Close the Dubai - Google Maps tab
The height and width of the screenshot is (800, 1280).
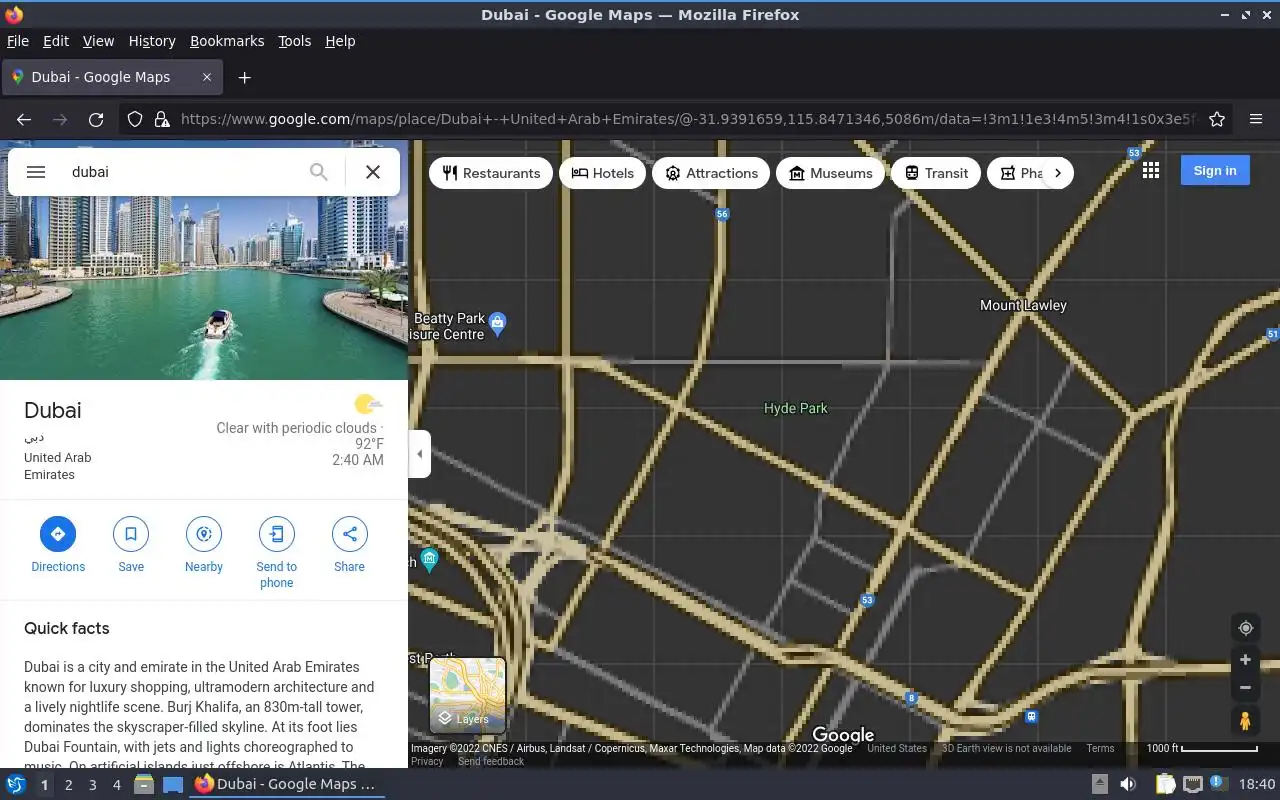pyautogui.click(x=207, y=77)
